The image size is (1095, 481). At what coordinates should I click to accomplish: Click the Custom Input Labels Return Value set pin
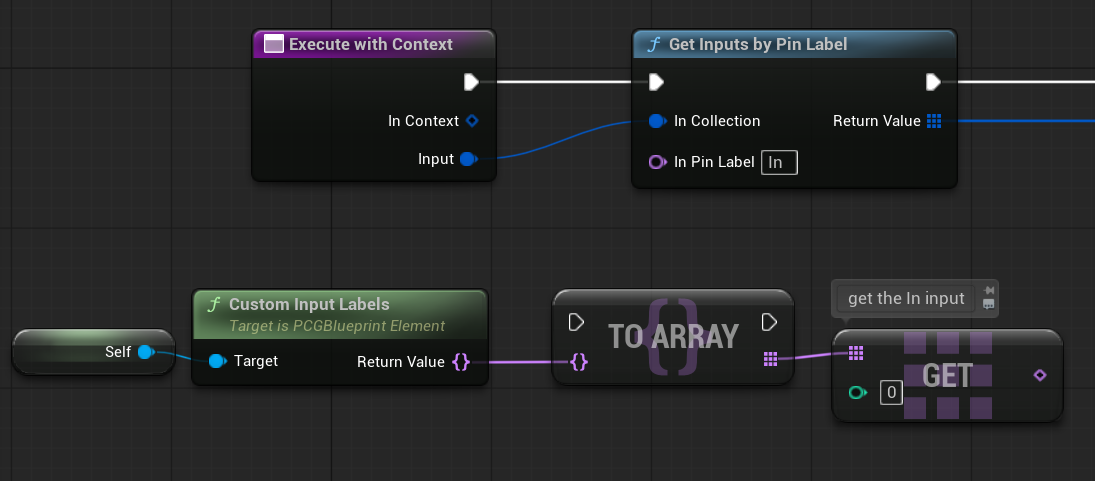[461, 361]
